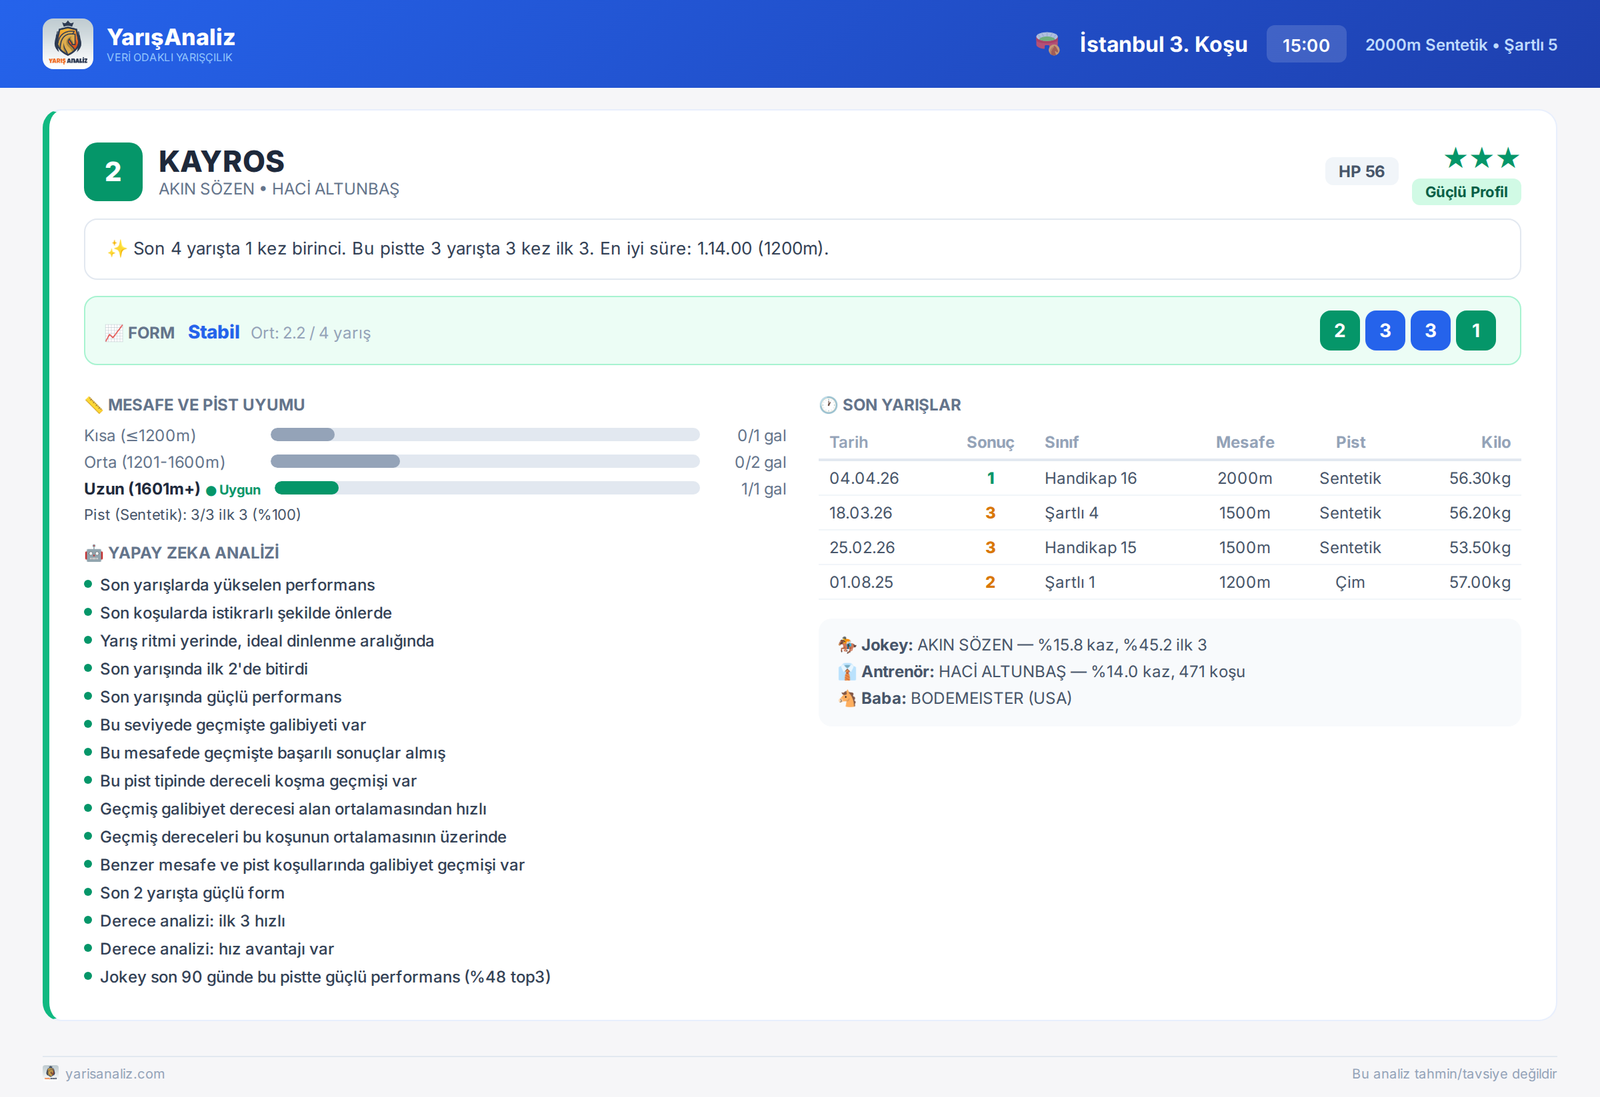Image resolution: width=1600 pixels, height=1097 pixels.
Task: Select the 18.03.26 race date cell
Action: click(861, 513)
